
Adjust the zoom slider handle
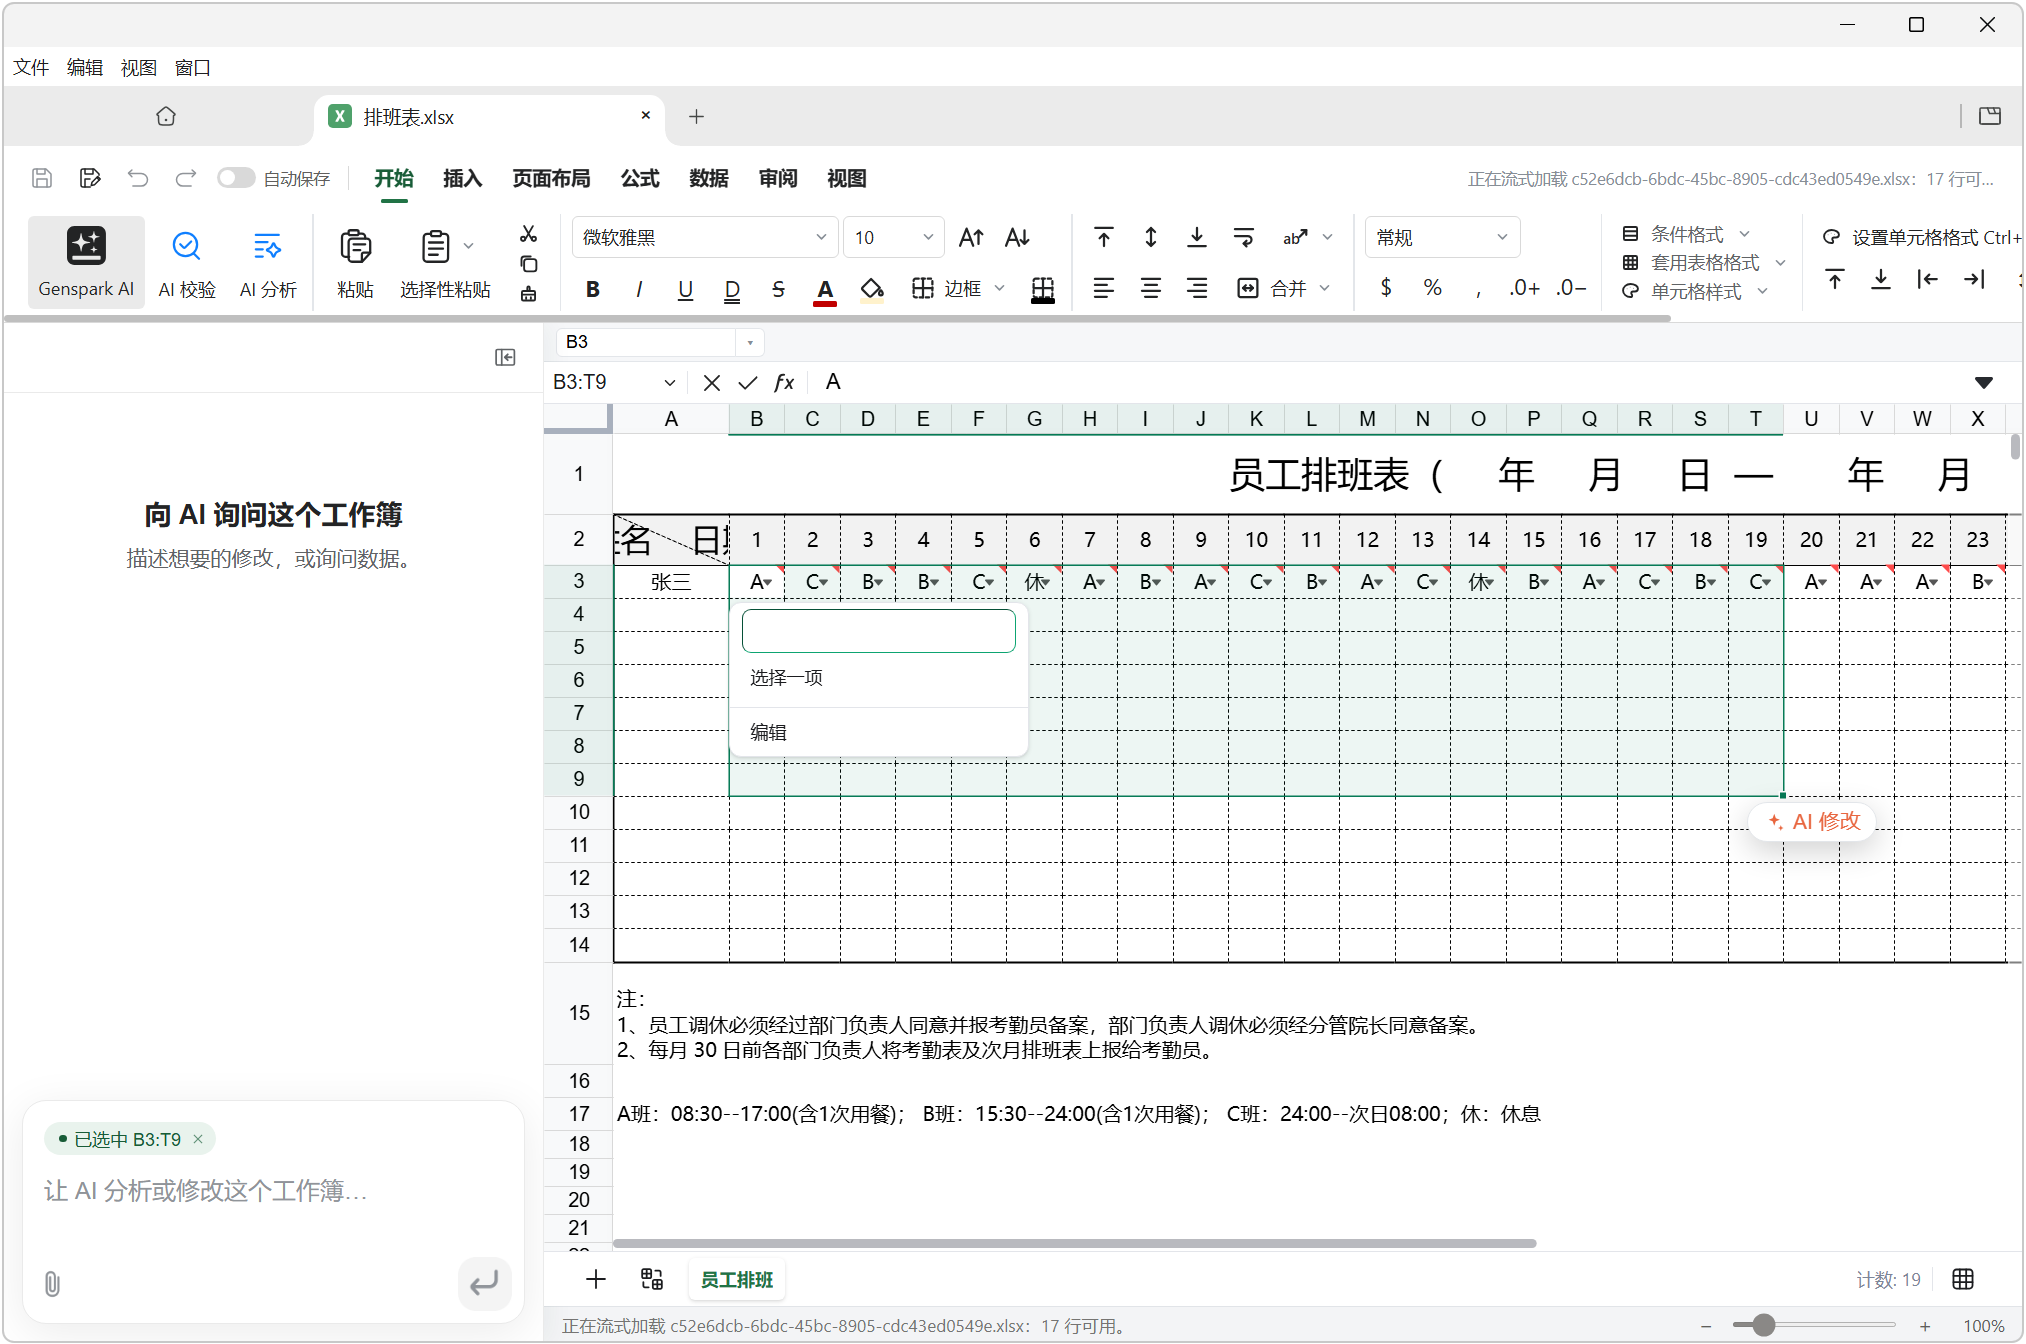coord(1764,1325)
